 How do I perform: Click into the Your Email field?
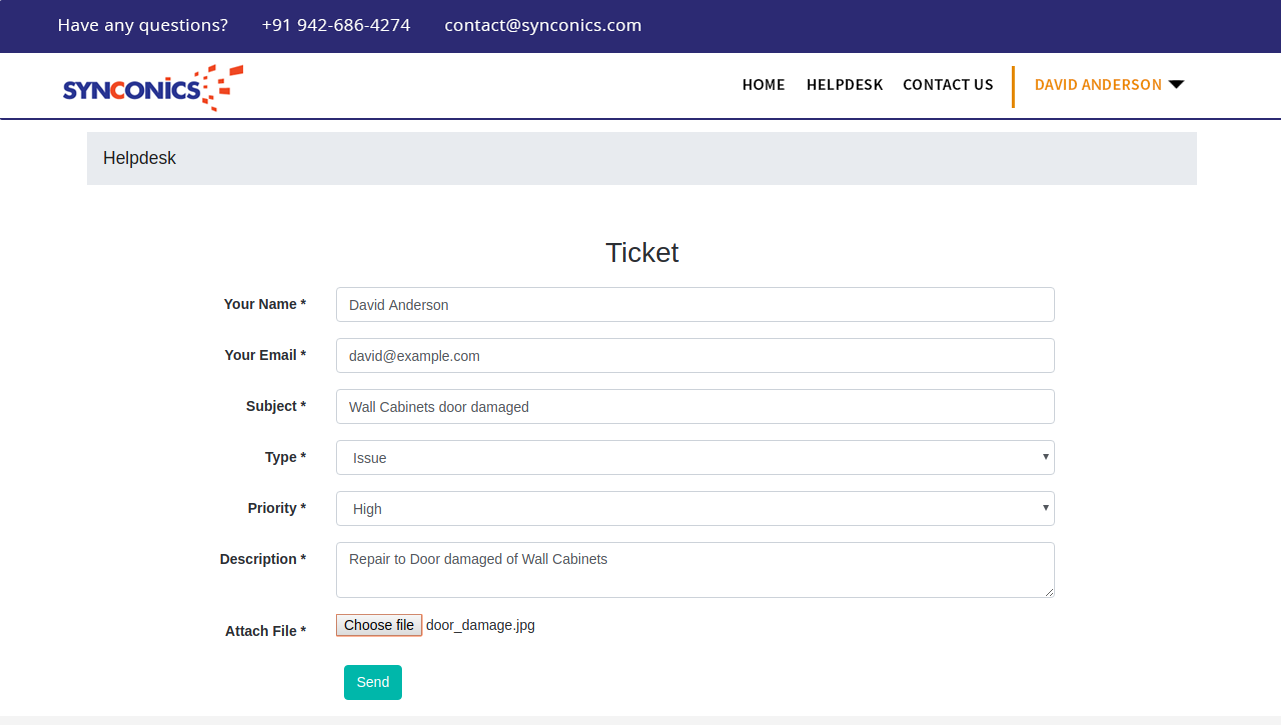click(694, 356)
